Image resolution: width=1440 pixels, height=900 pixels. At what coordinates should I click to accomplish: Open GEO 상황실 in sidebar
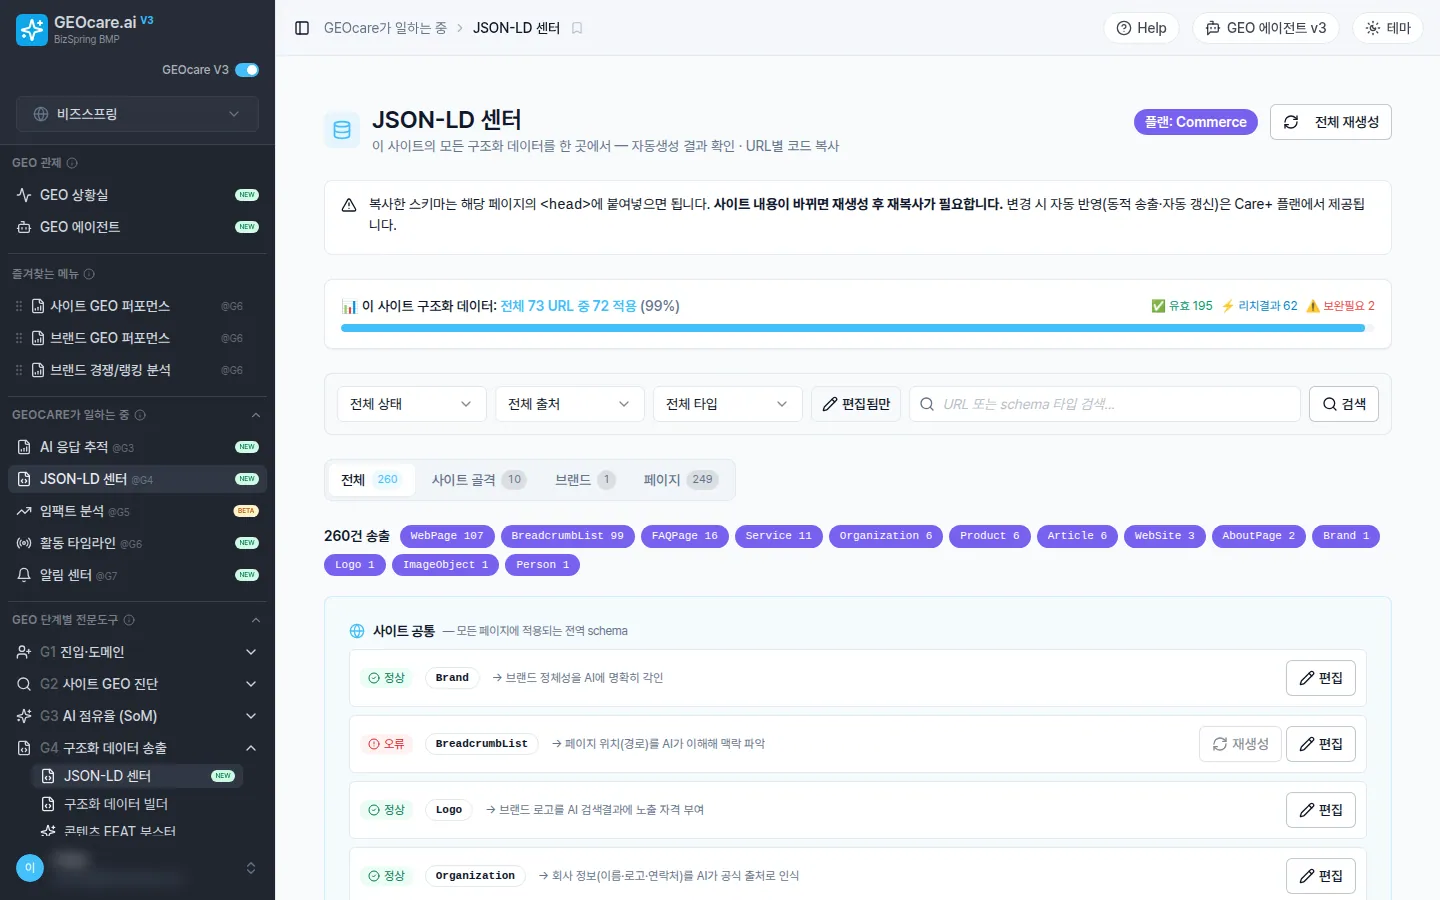137,195
